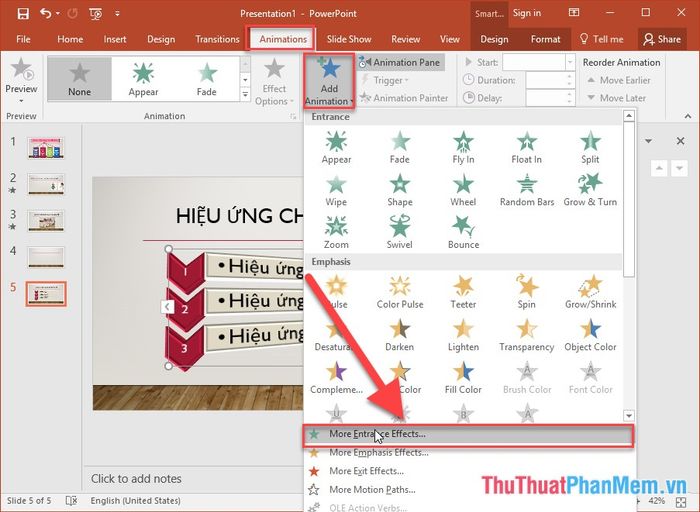Choose the Fade entrance effect in dropdown

[x=400, y=147]
